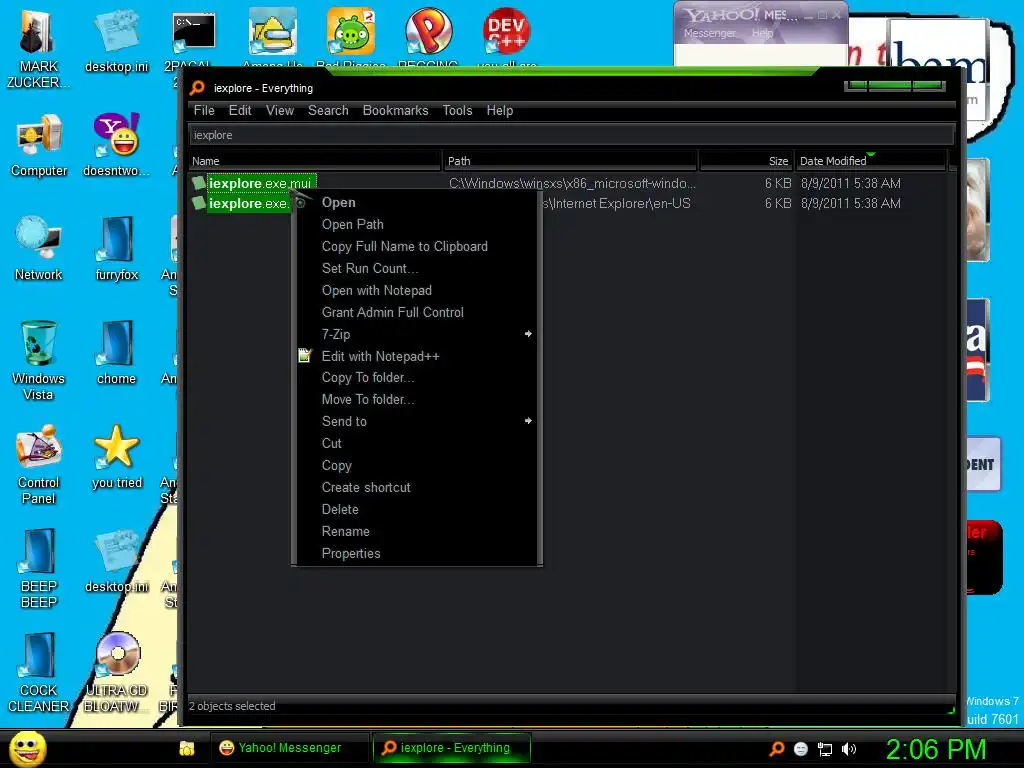The image size is (1024, 768).
Task: Open the Messenger menu in Yahoo Messenger window
Action: coord(710,33)
